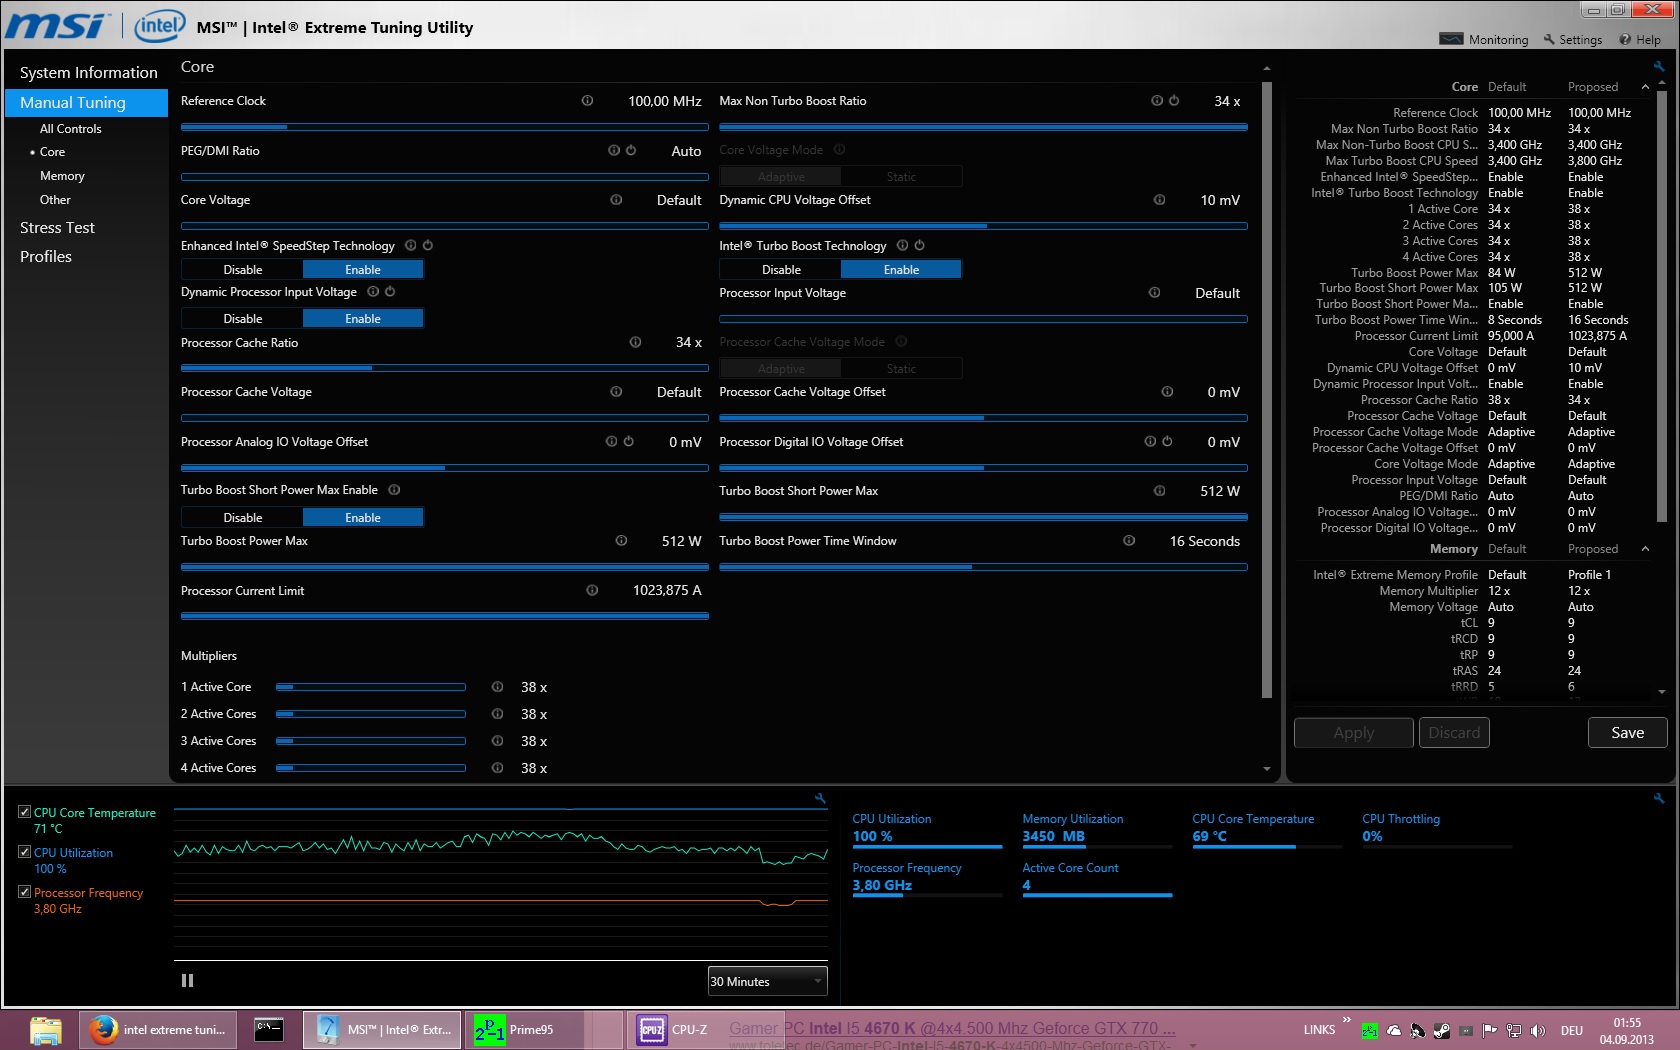Click the power icon next to Intel Turbo Boost Technology

(920, 245)
